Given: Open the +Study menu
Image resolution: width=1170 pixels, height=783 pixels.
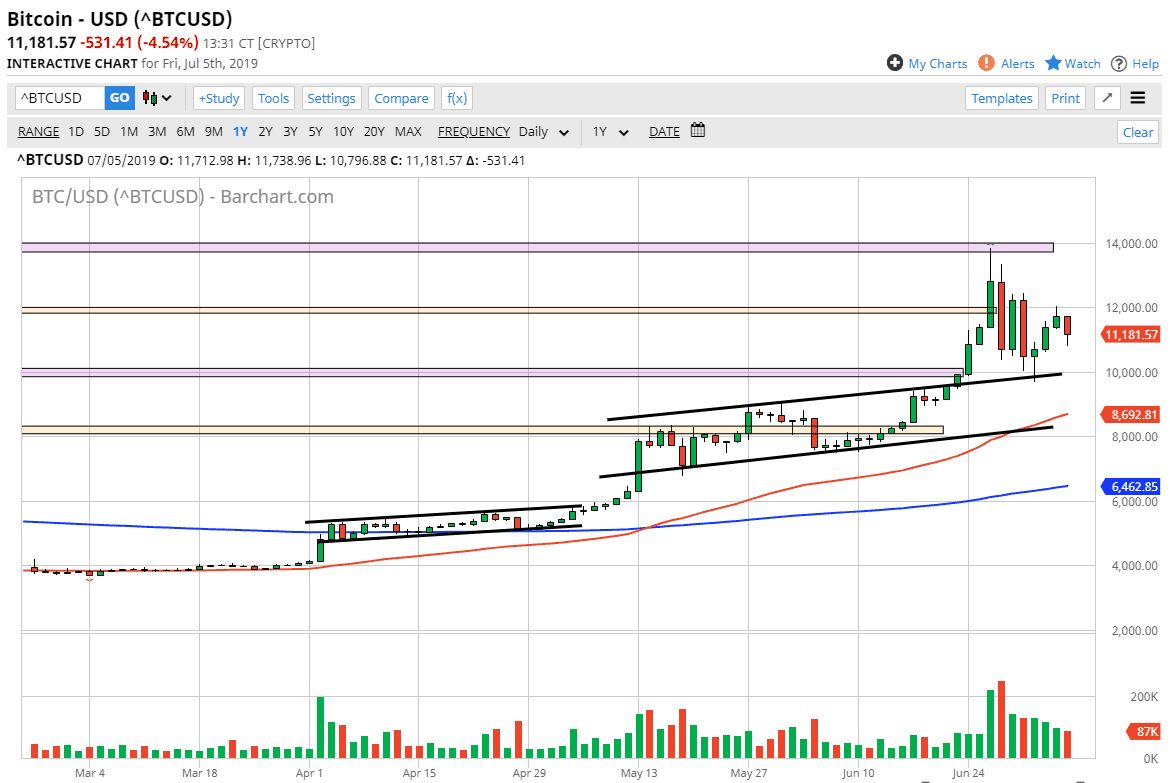Looking at the screenshot, I should (x=218, y=97).
